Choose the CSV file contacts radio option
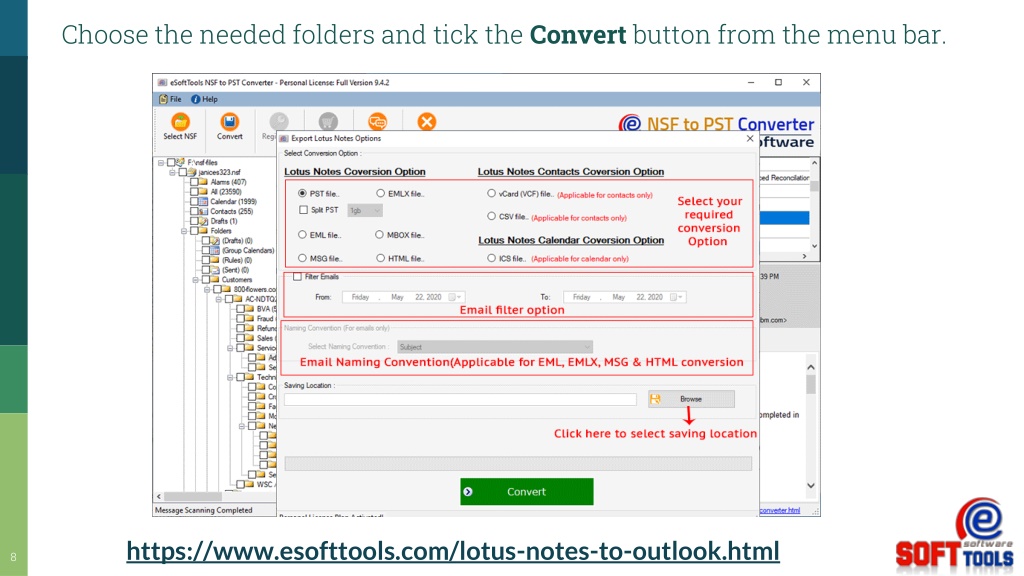Image resolution: width=1024 pixels, height=576 pixels. [491, 216]
